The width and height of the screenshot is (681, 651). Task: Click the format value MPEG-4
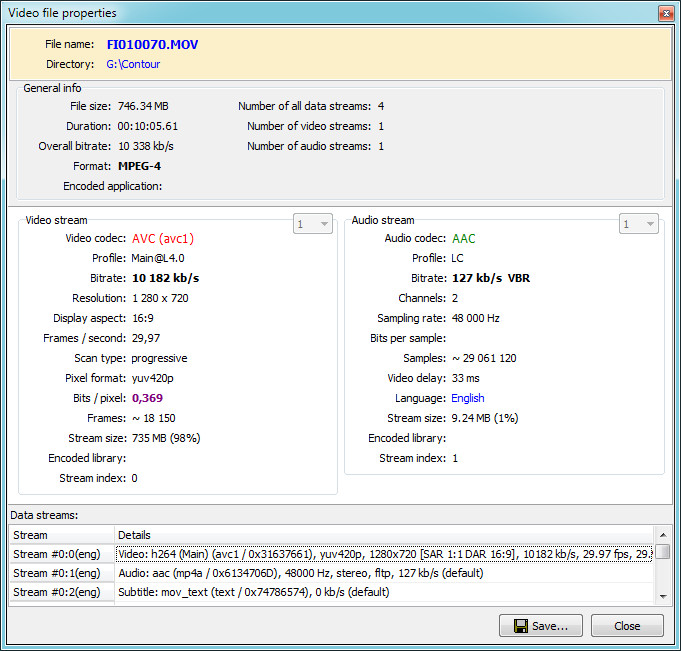coord(139,166)
